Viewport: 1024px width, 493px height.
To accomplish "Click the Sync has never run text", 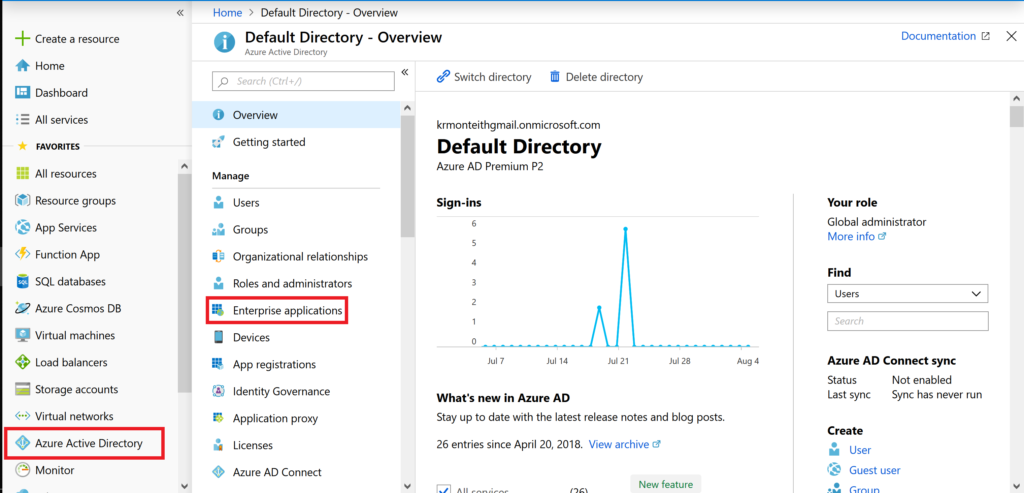I will [x=936, y=394].
